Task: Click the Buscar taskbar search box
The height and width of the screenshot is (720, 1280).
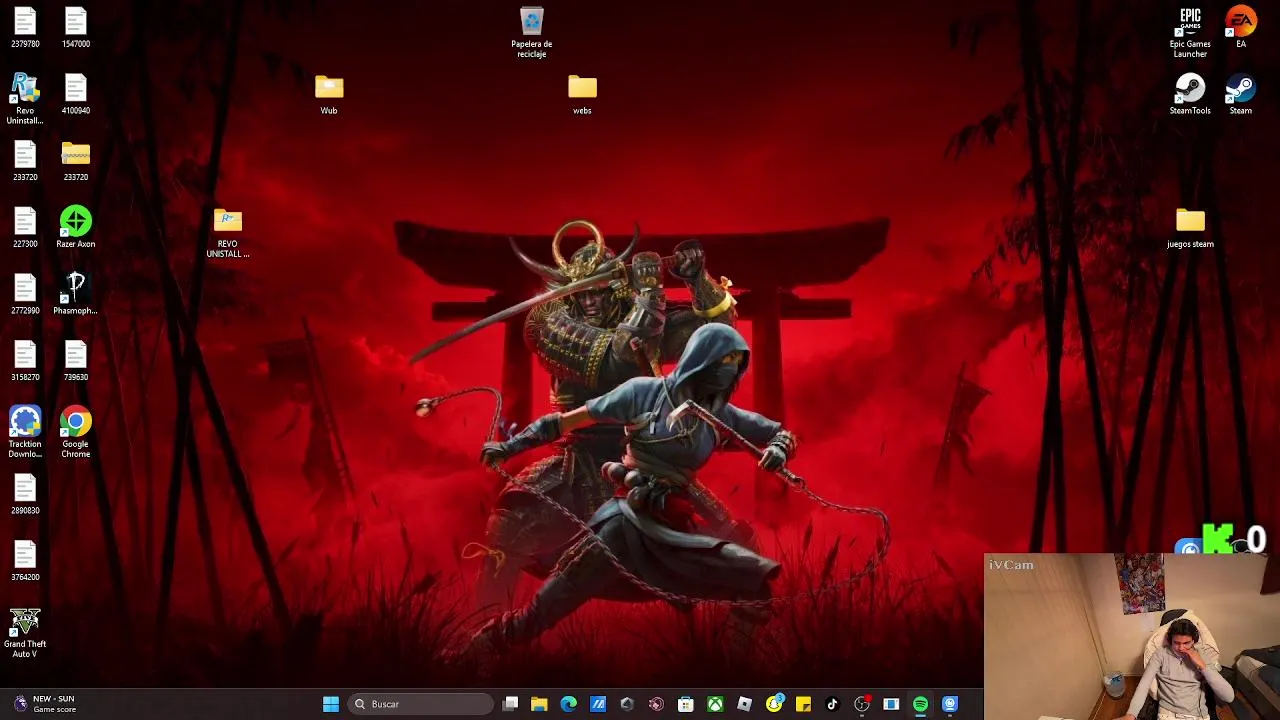Action: (421, 704)
